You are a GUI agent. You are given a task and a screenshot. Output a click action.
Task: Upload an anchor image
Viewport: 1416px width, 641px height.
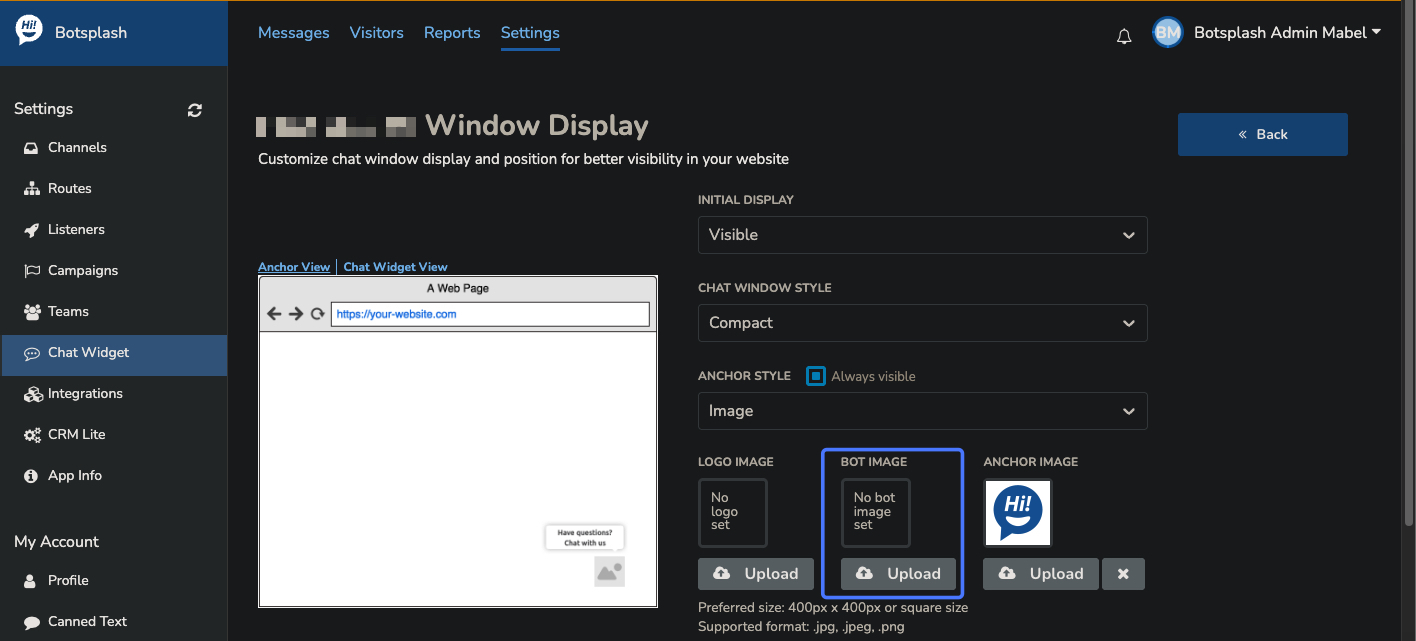tap(1041, 574)
